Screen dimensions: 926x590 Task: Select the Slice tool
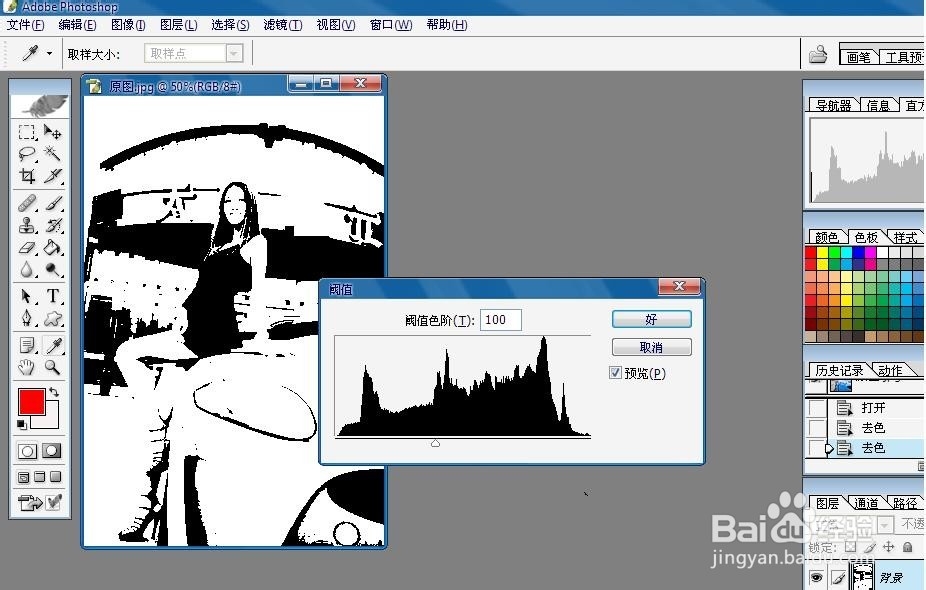point(53,175)
